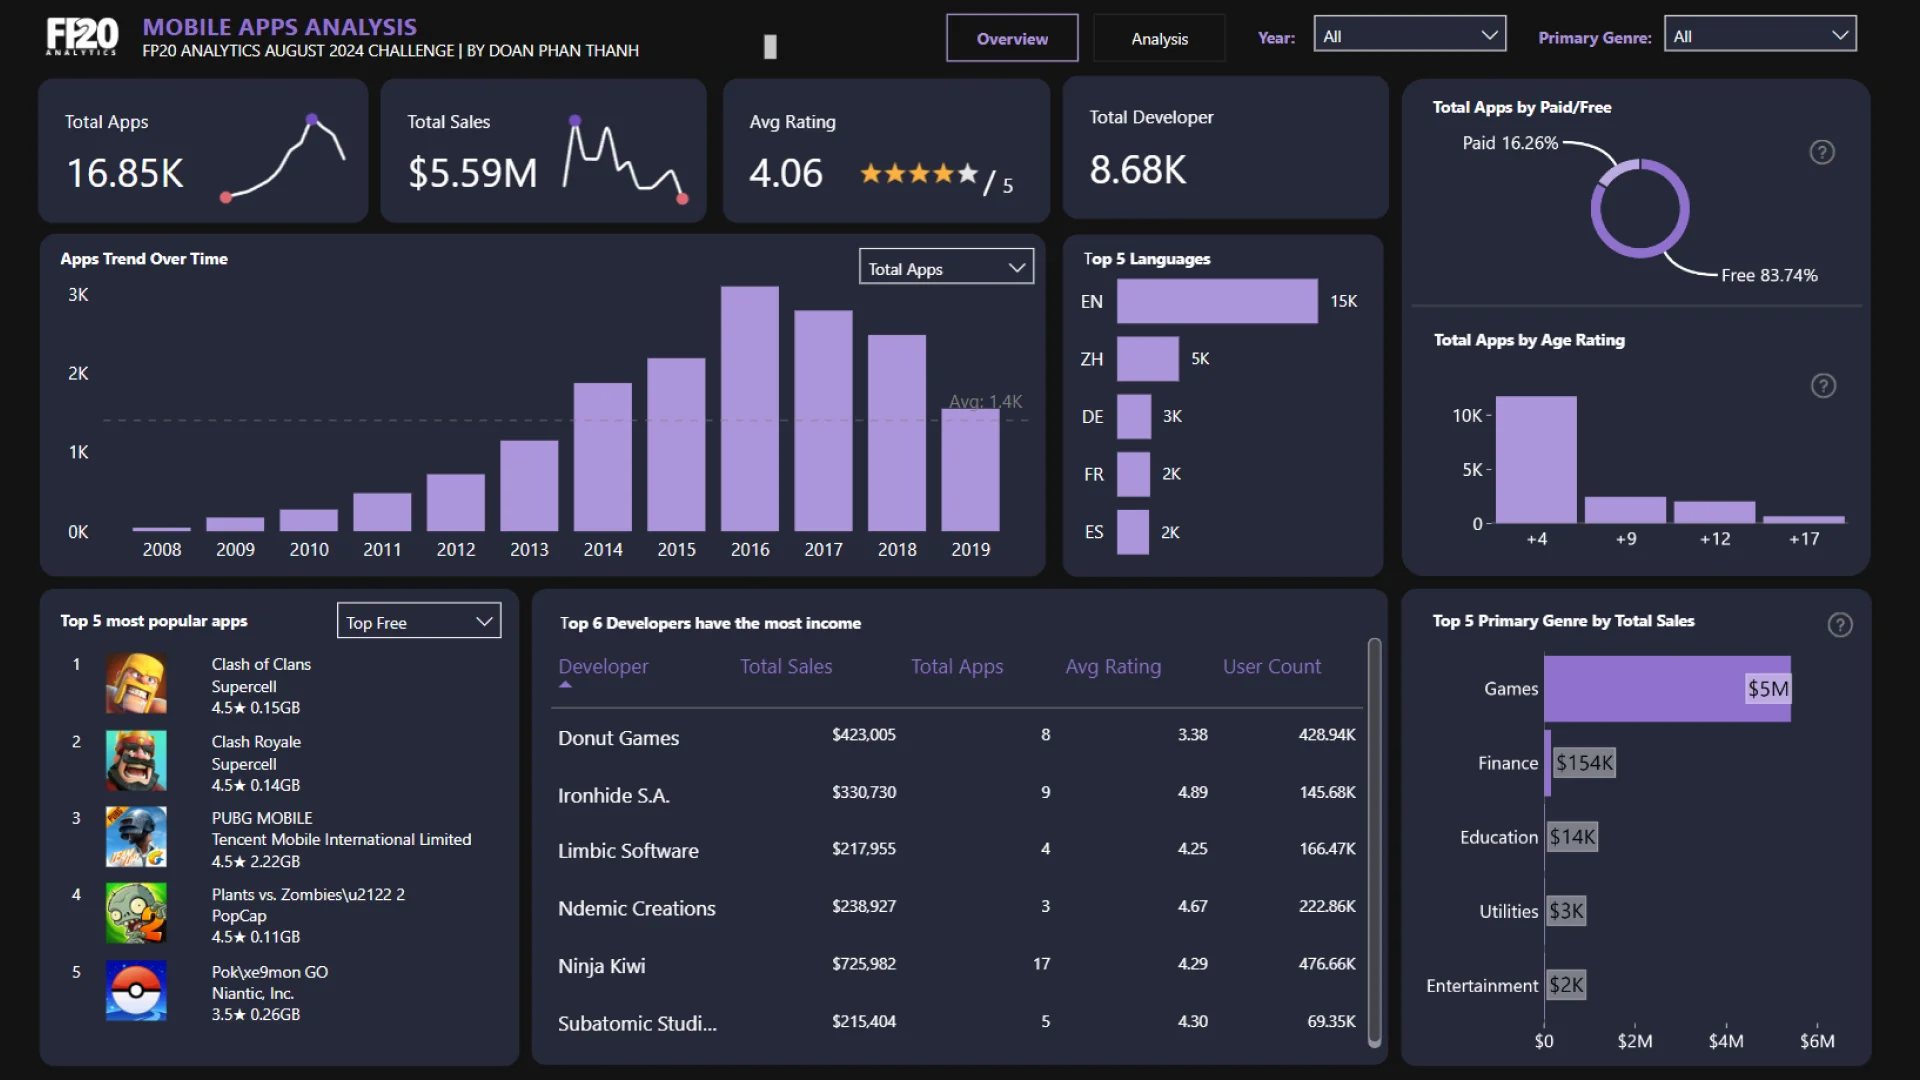The height and width of the screenshot is (1080, 1920).
Task: Switch to the Analysis tab
Action: click(x=1159, y=38)
